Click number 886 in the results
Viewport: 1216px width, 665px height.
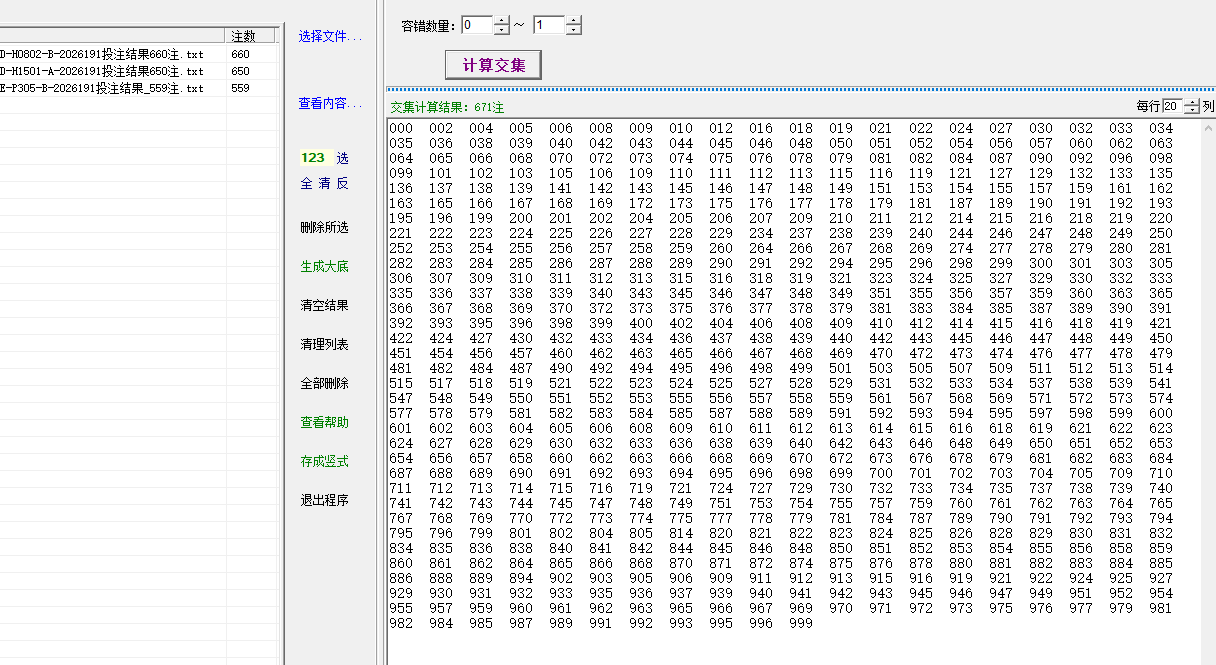(x=401, y=578)
